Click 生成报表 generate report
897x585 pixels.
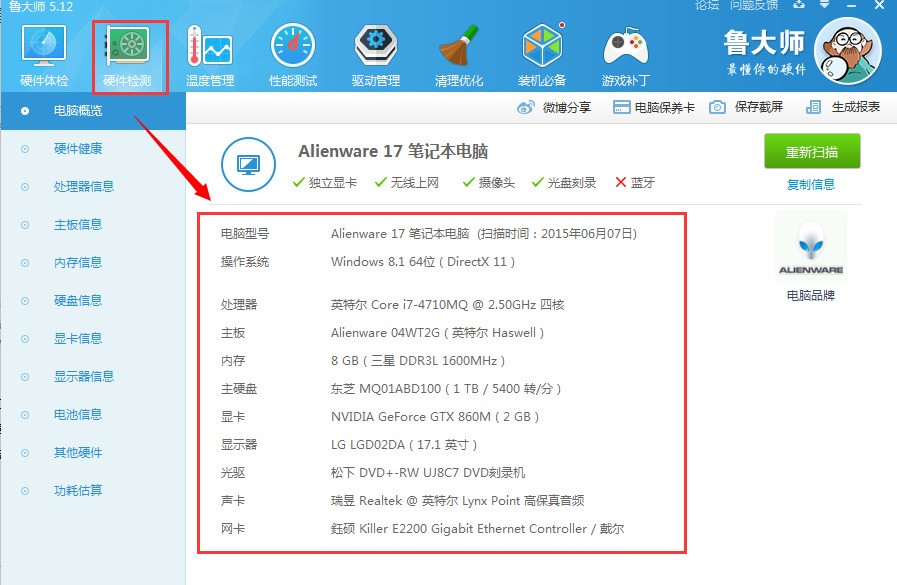point(844,107)
